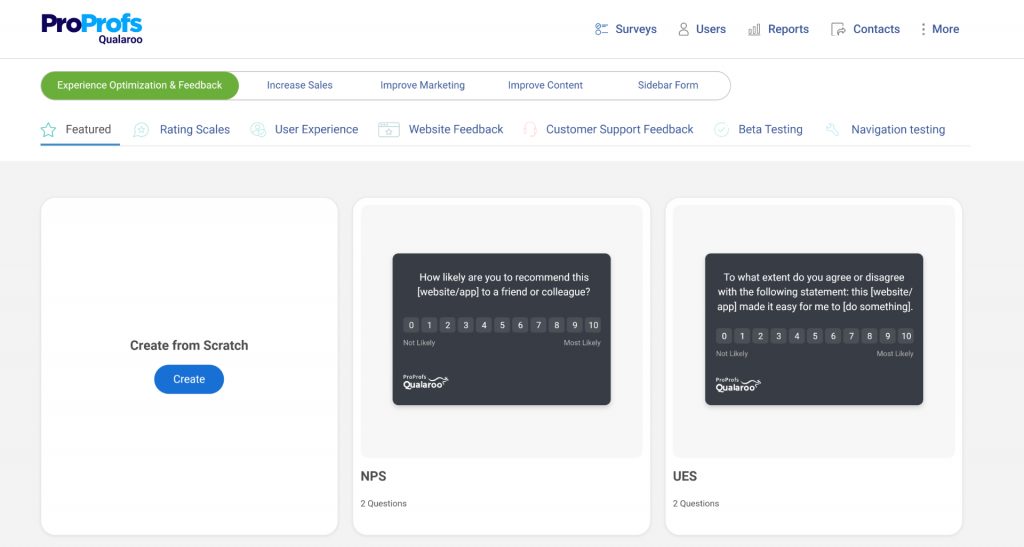Open the Reports menu

pos(778,29)
